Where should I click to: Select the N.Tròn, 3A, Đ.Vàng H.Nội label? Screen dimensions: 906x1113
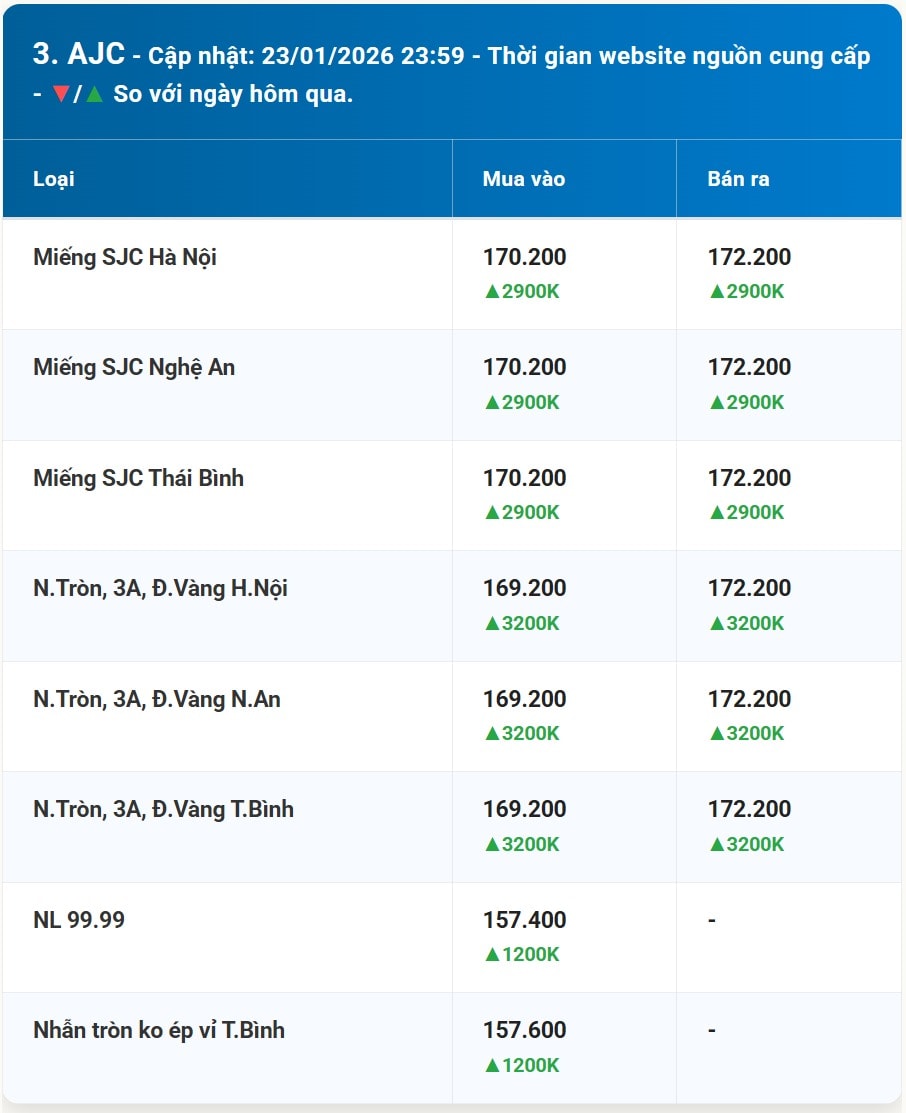pos(160,588)
